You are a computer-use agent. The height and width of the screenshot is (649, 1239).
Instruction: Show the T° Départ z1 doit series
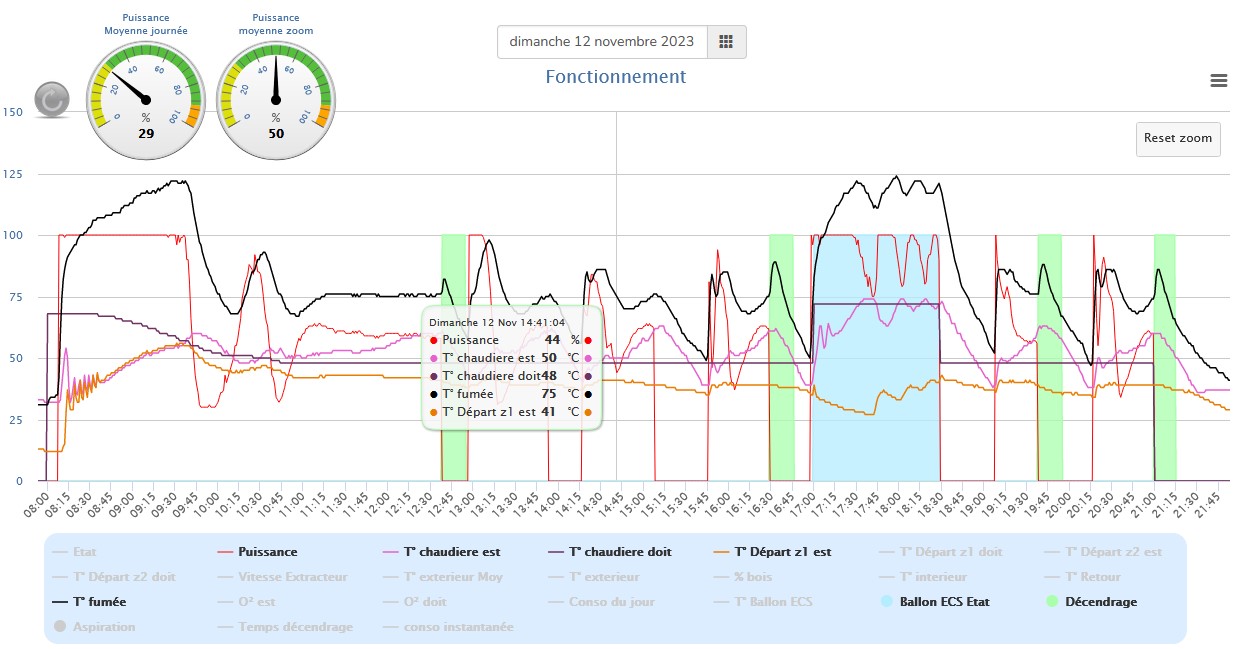pyautogui.click(x=940, y=551)
